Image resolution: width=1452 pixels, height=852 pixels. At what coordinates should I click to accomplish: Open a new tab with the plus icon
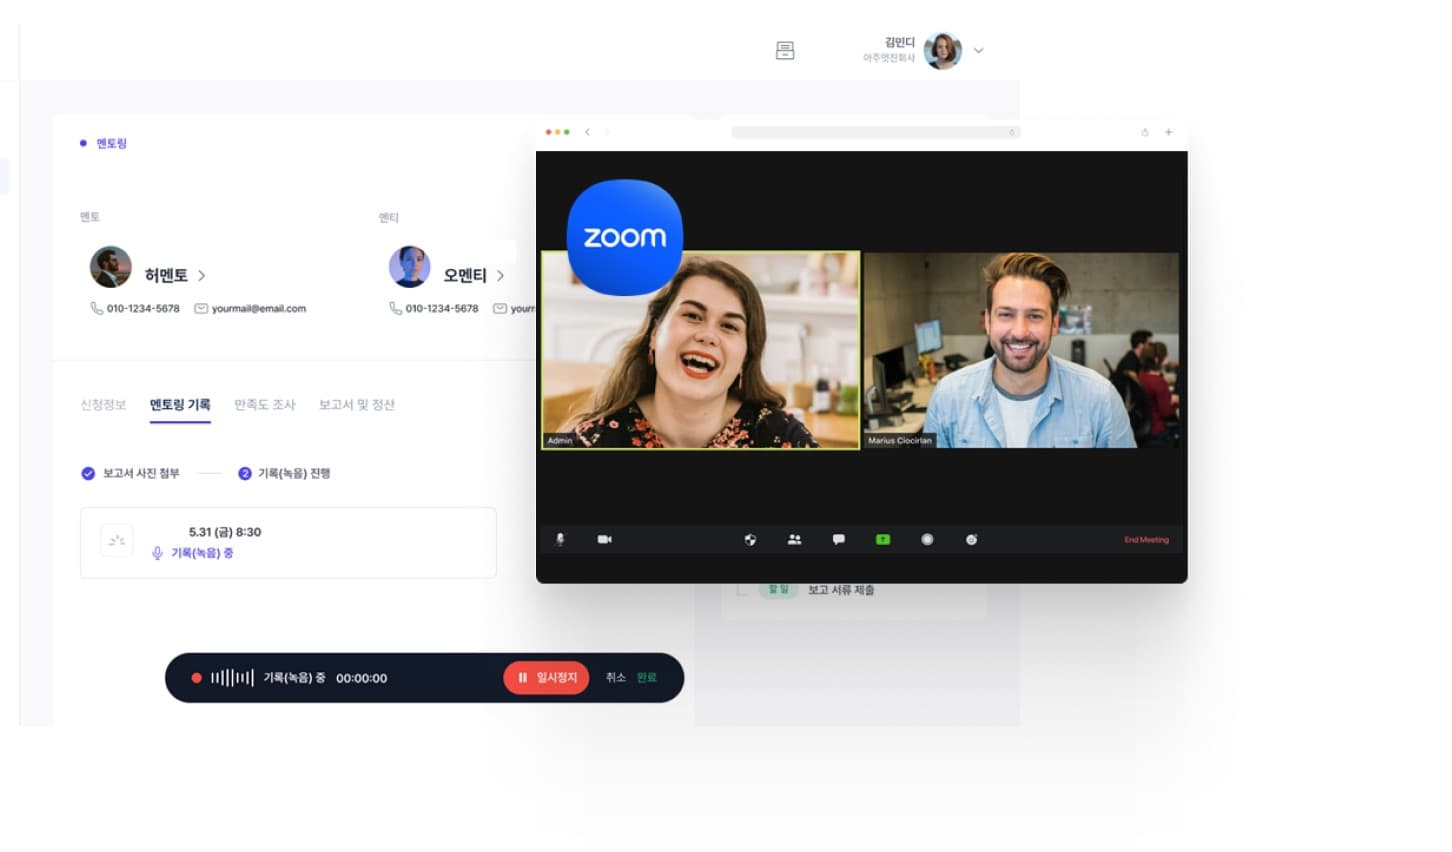pyautogui.click(x=1168, y=132)
